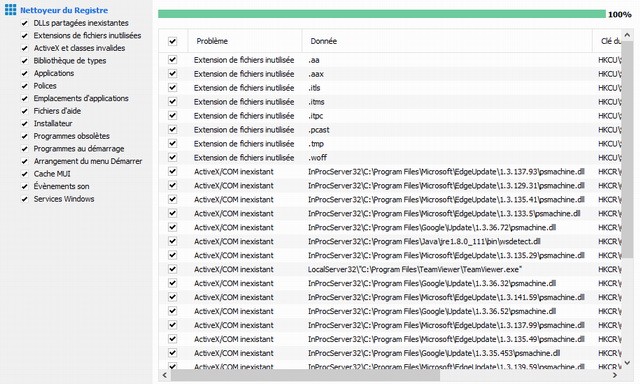
Task: Click the scan progress bar
Action: (382, 14)
